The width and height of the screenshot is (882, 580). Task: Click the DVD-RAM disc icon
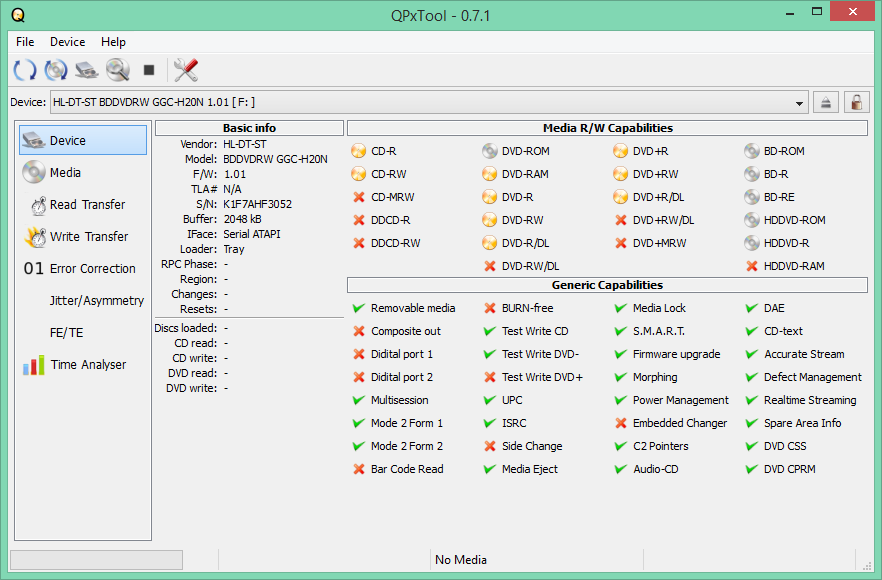point(489,174)
